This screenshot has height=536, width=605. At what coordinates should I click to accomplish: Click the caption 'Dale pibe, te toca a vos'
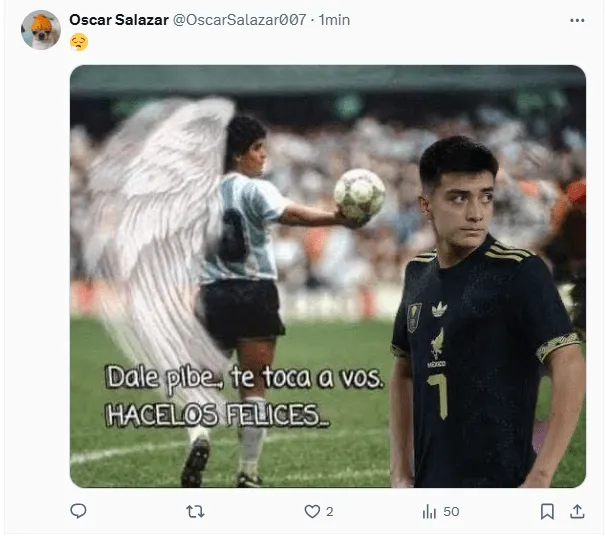tap(245, 378)
